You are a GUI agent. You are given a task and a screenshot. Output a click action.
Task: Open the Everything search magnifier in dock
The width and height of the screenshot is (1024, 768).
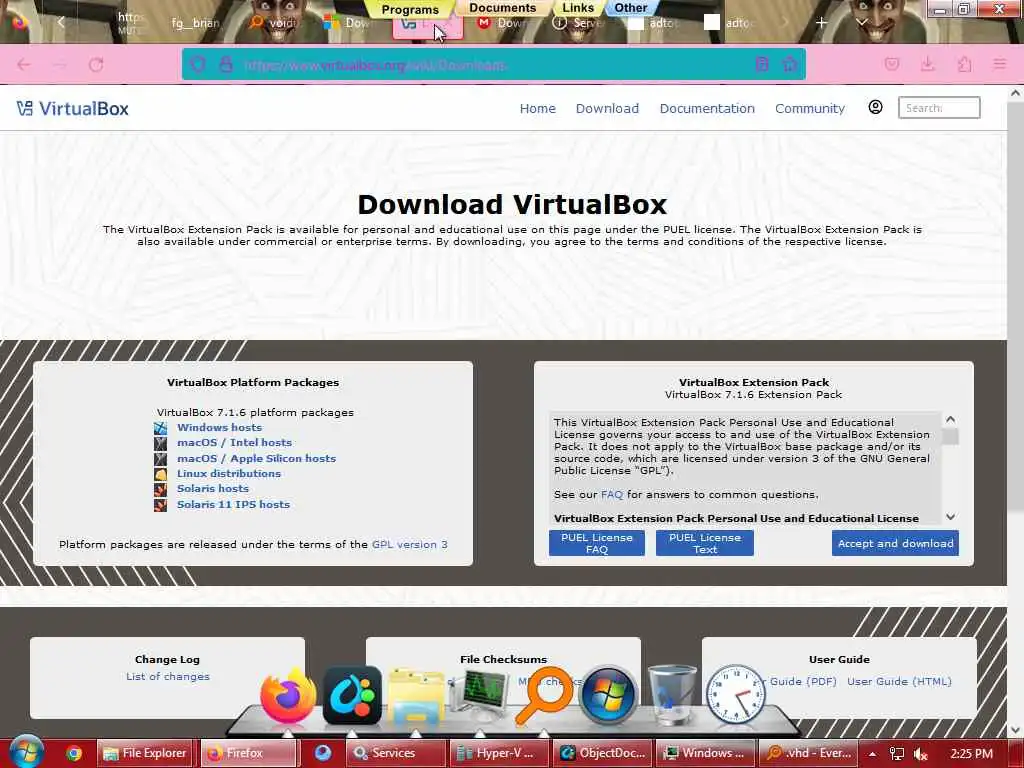[x=543, y=695]
